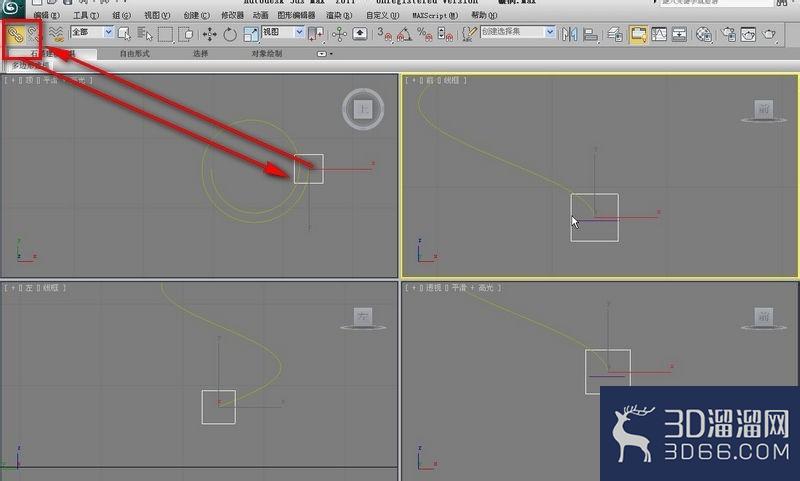Toggle Percent Snap
800x481 pixels.
(424, 35)
